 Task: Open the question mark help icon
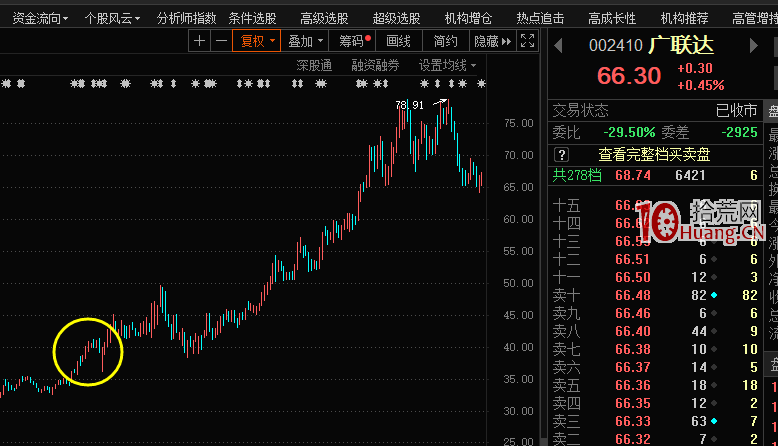tap(561, 155)
